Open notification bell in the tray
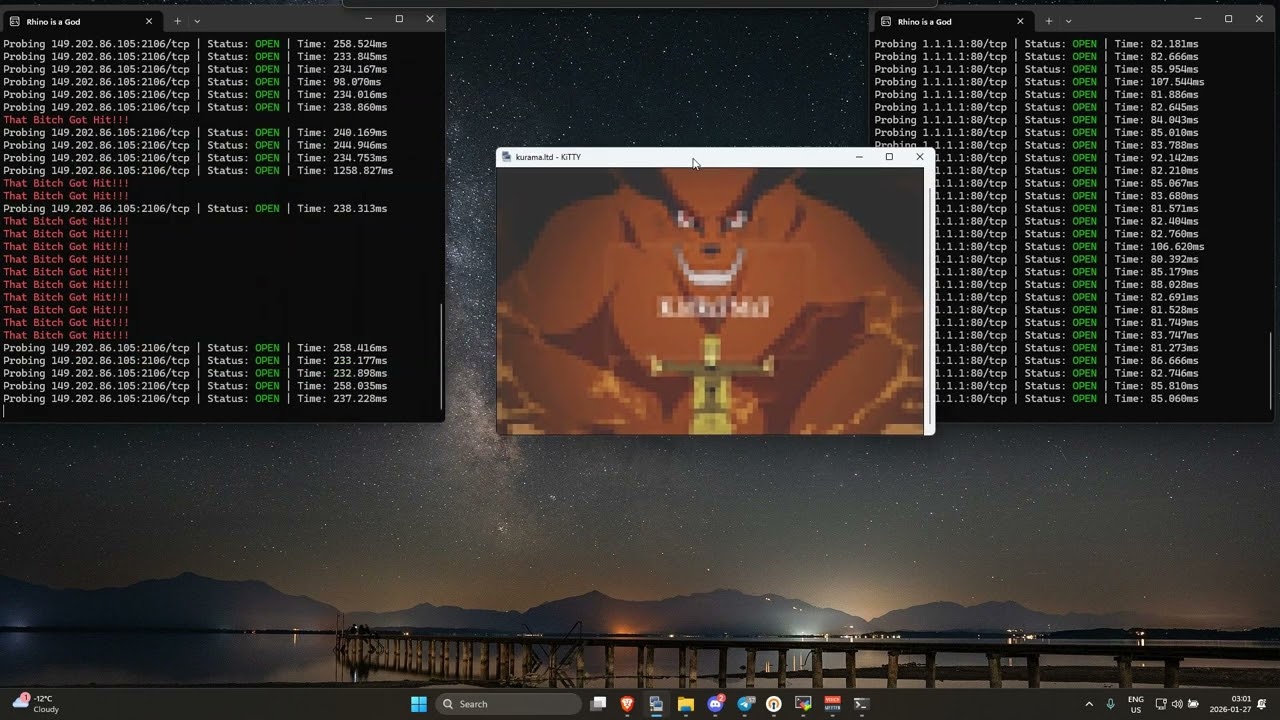This screenshot has width=1280, height=720. [x=1263, y=704]
